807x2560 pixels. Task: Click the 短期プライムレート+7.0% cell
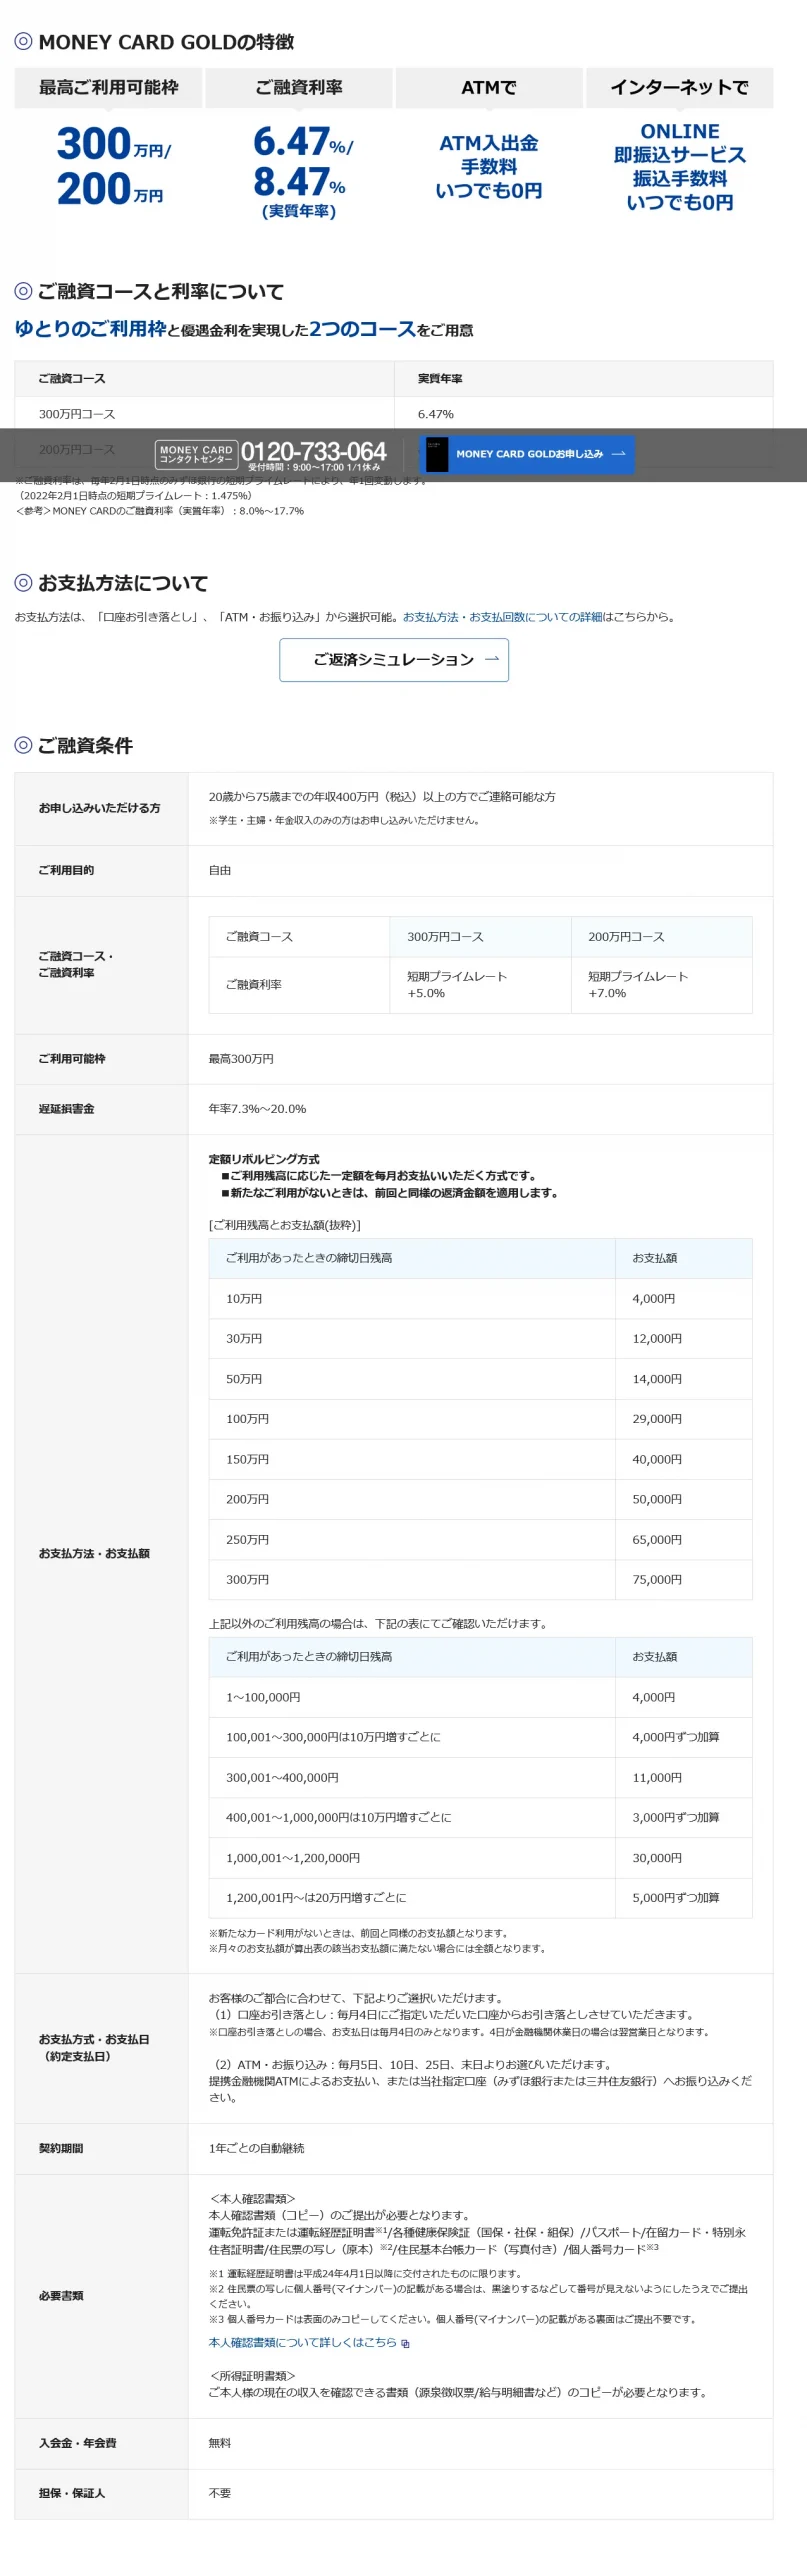pos(661,985)
